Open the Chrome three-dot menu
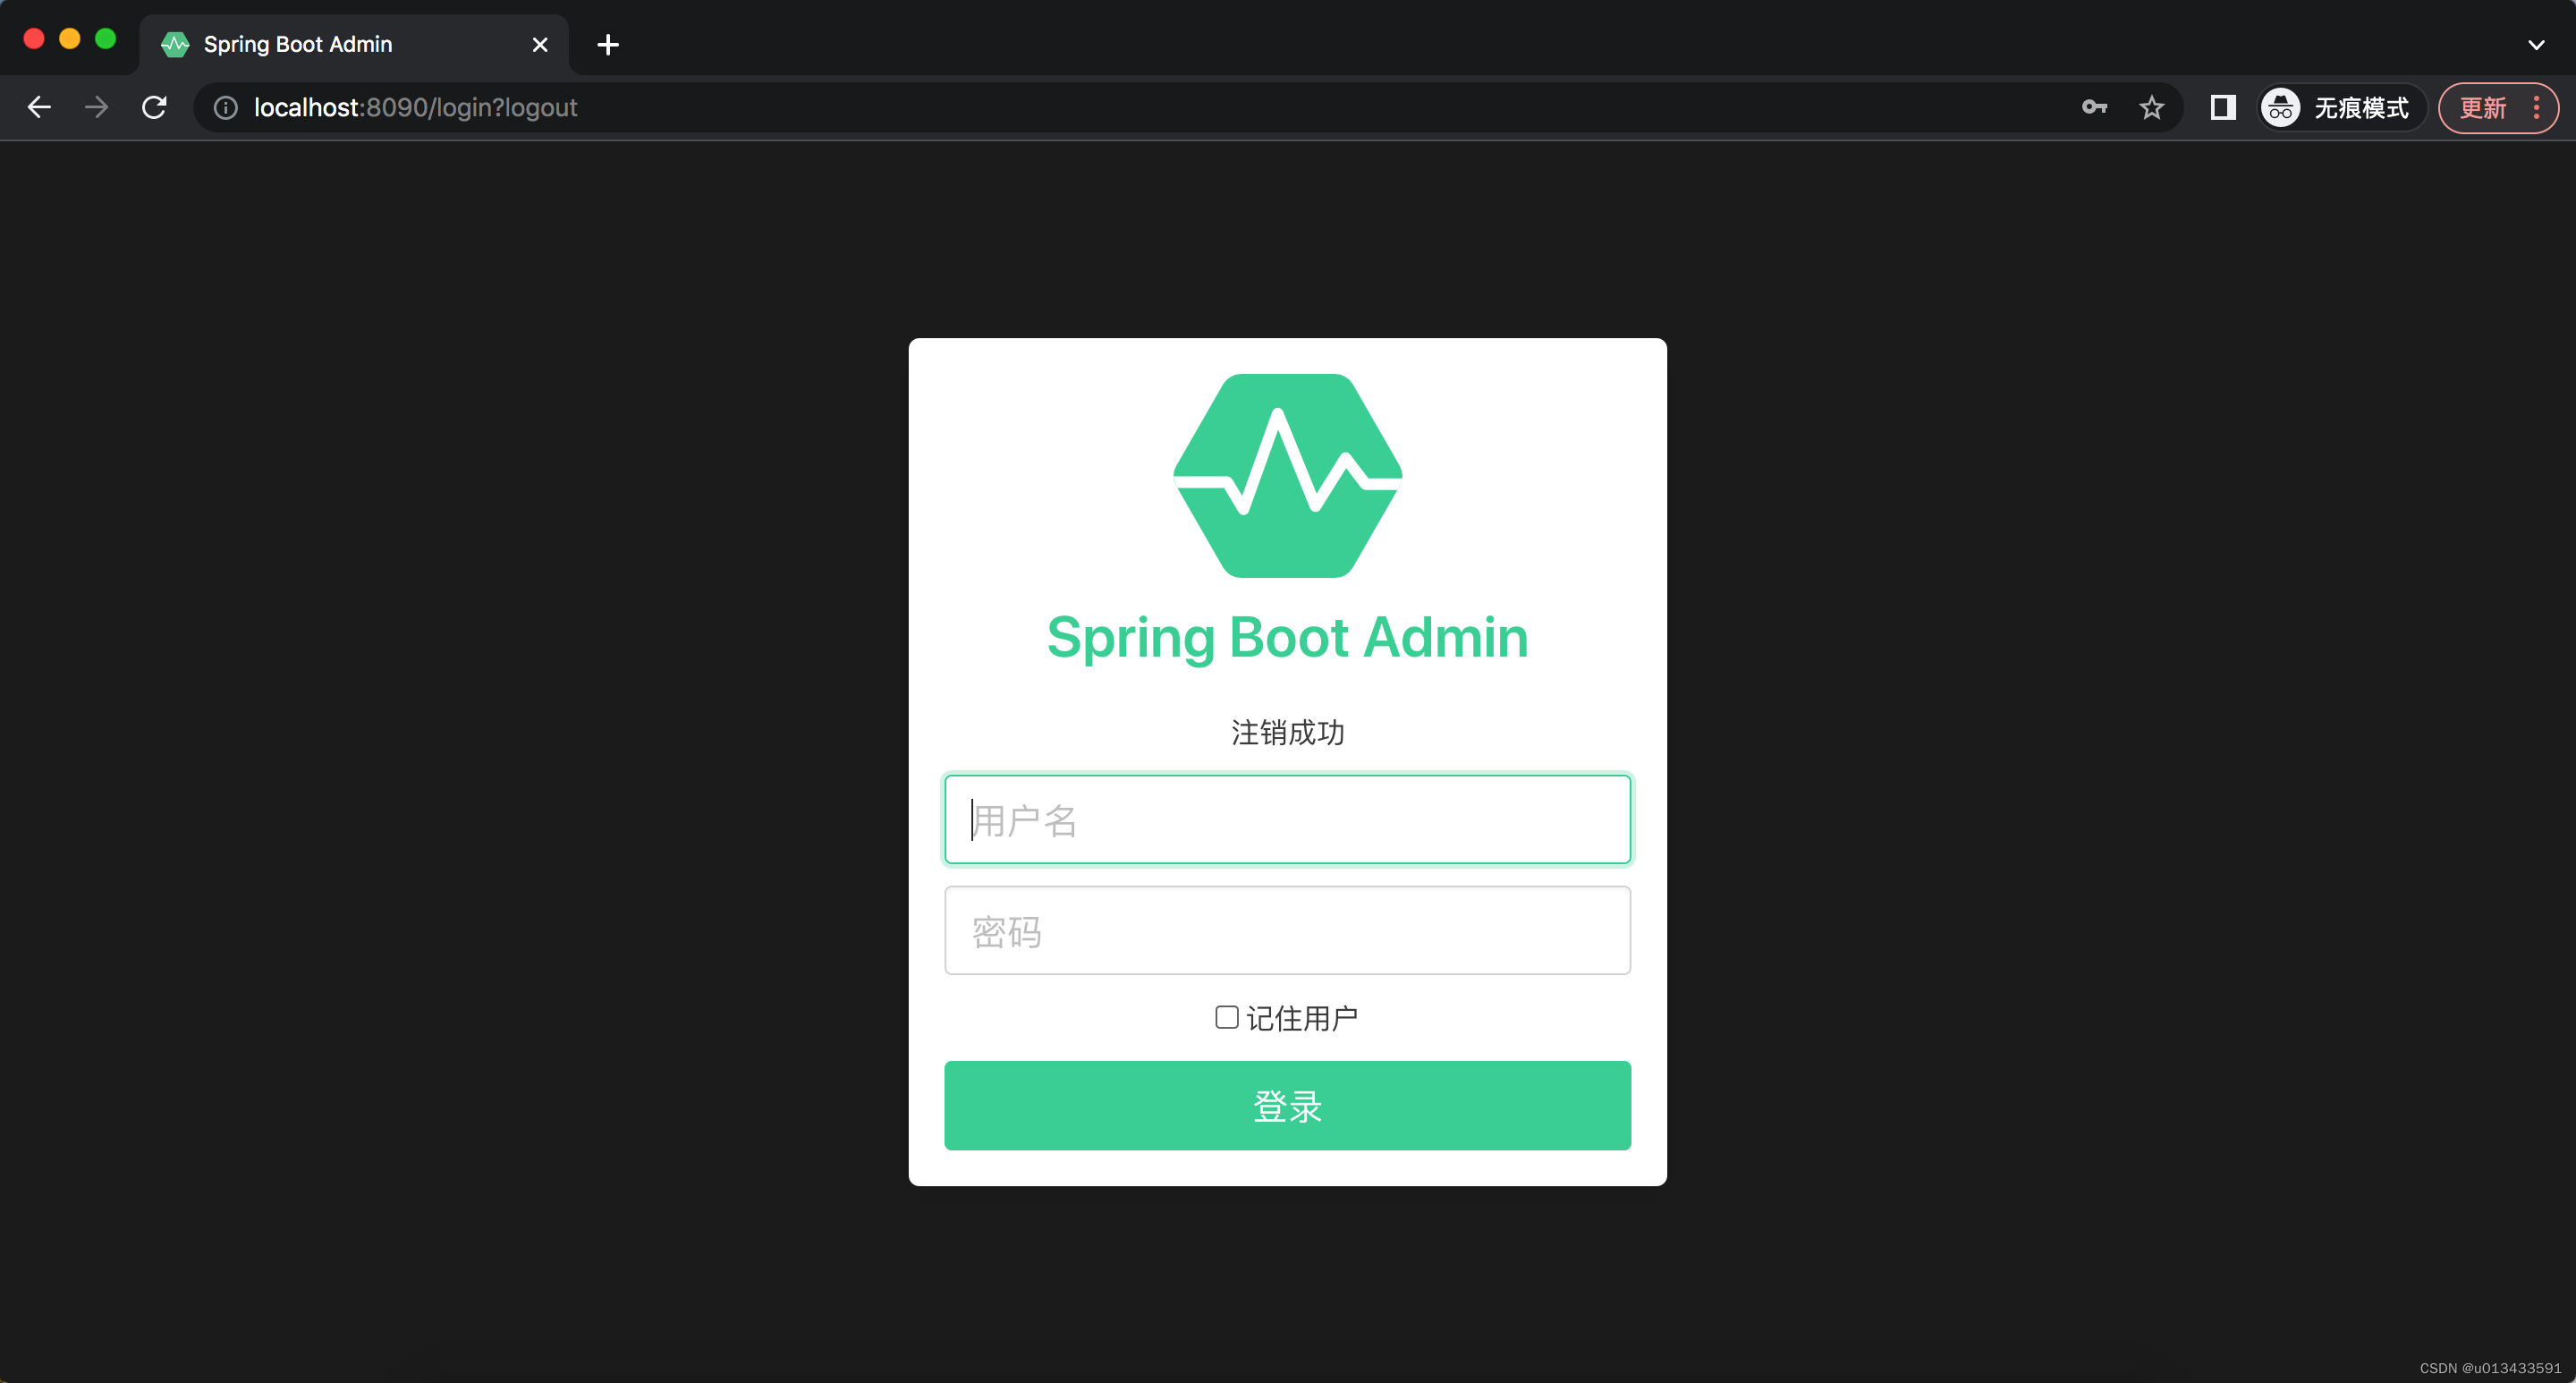 (2537, 107)
